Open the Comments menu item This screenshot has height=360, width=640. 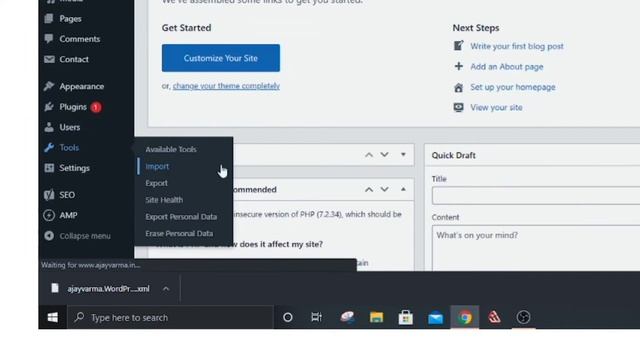80,39
